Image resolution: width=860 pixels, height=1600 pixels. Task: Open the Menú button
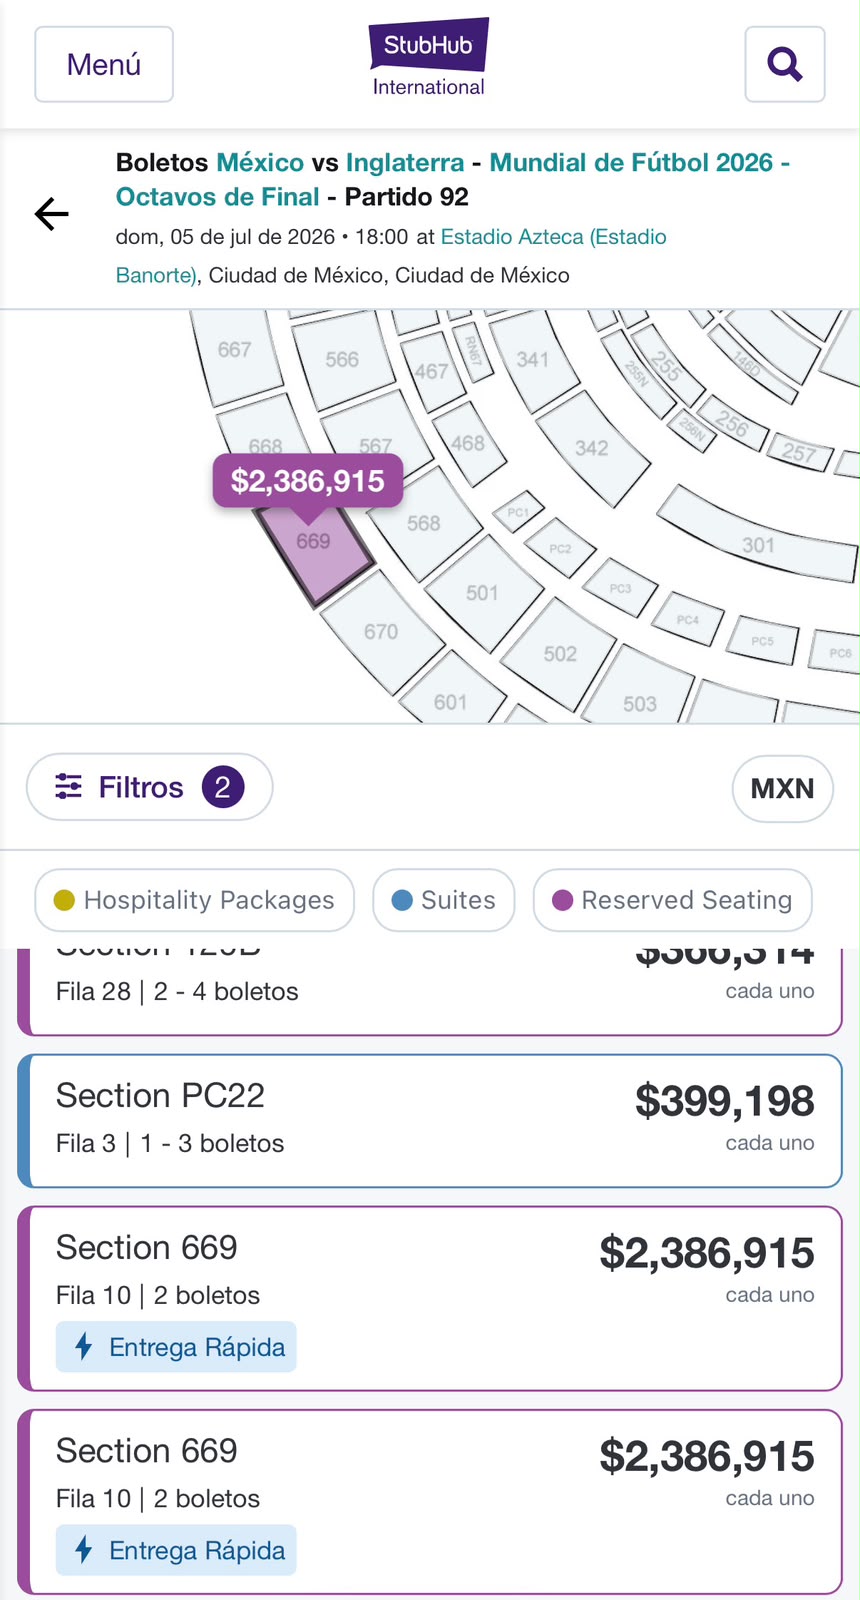[104, 64]
